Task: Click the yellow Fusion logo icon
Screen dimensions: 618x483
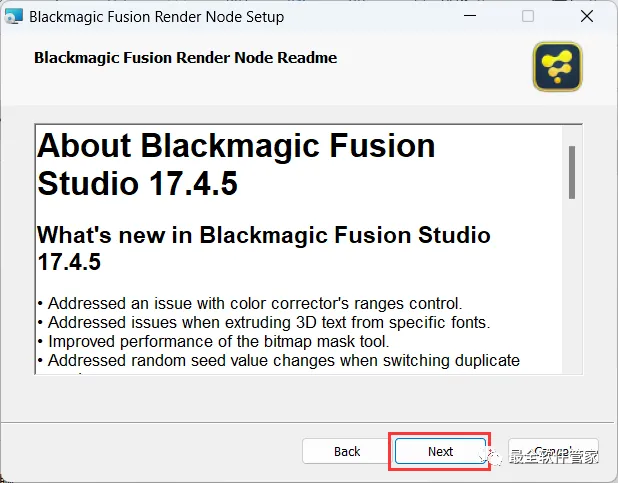Action: [x=557, y=67]
